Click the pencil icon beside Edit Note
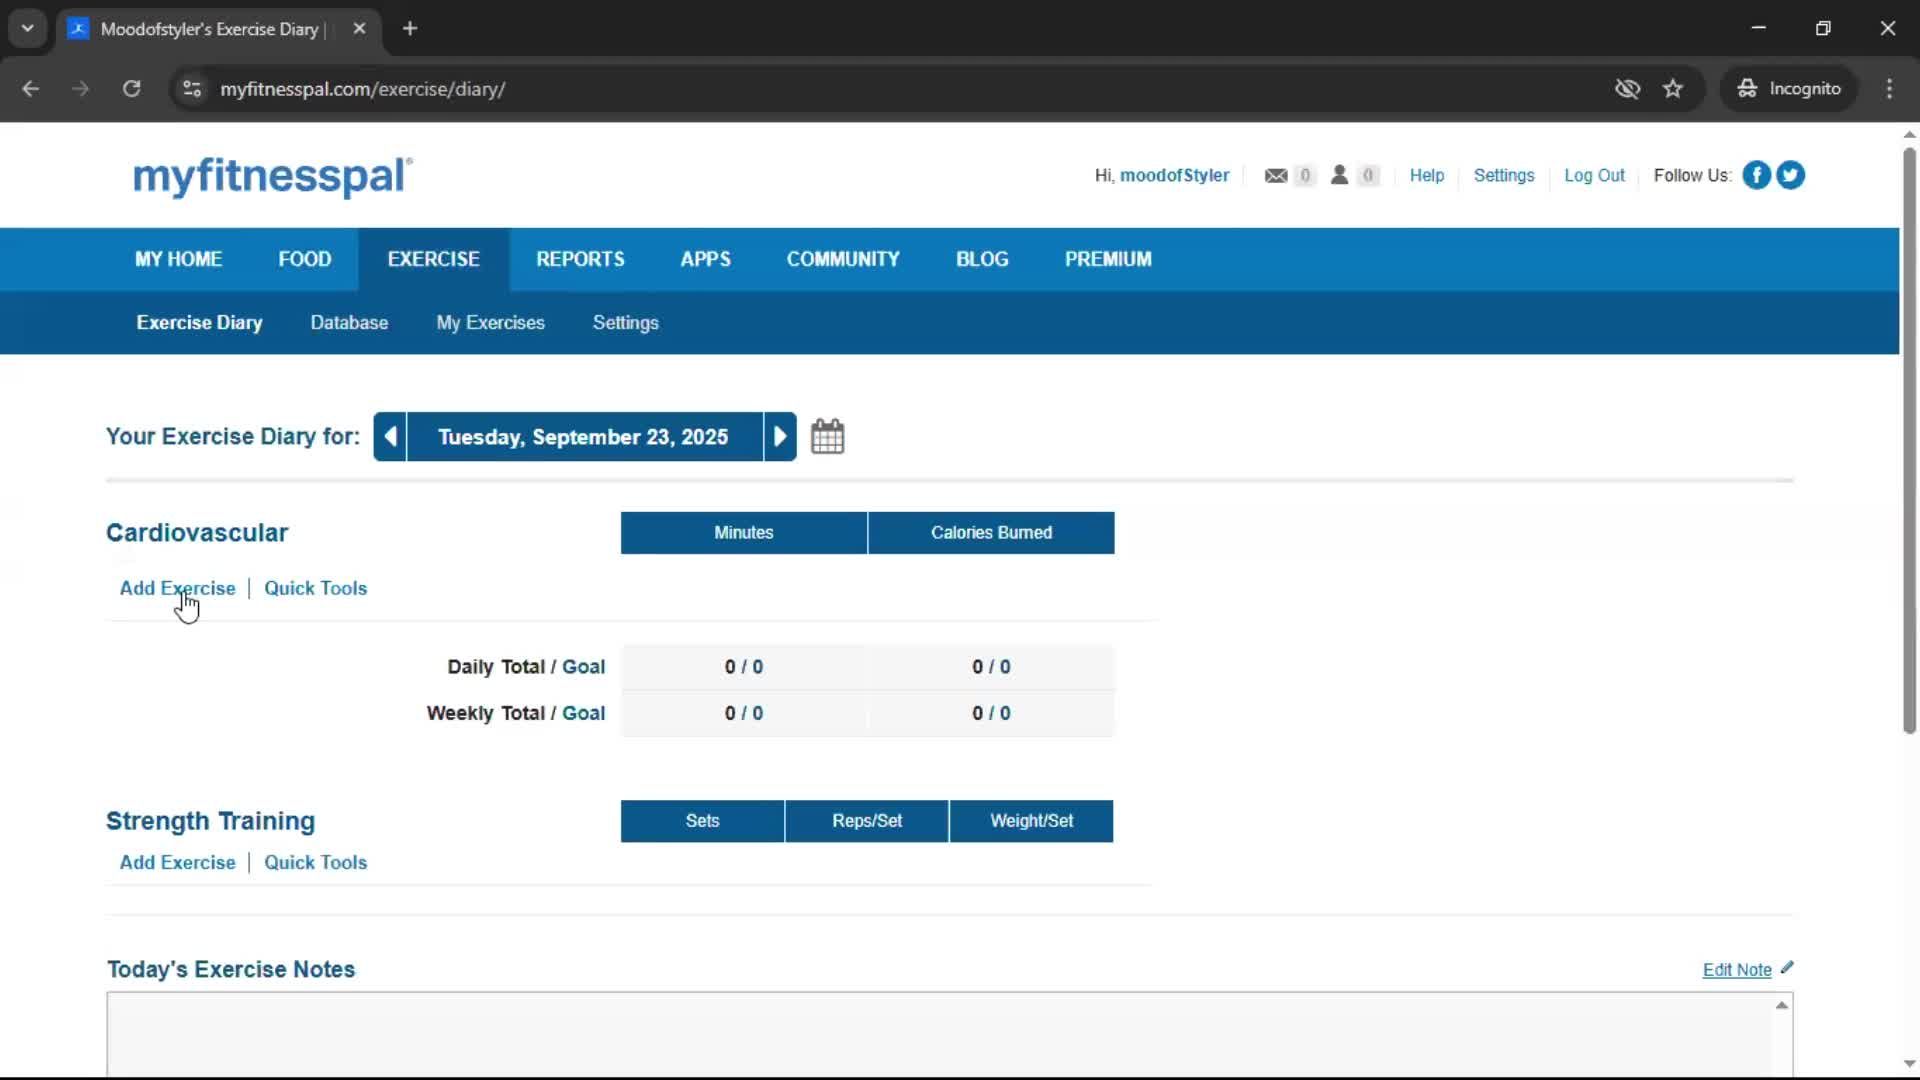Screen dimensions: 1920x1080 [1787, 968]
